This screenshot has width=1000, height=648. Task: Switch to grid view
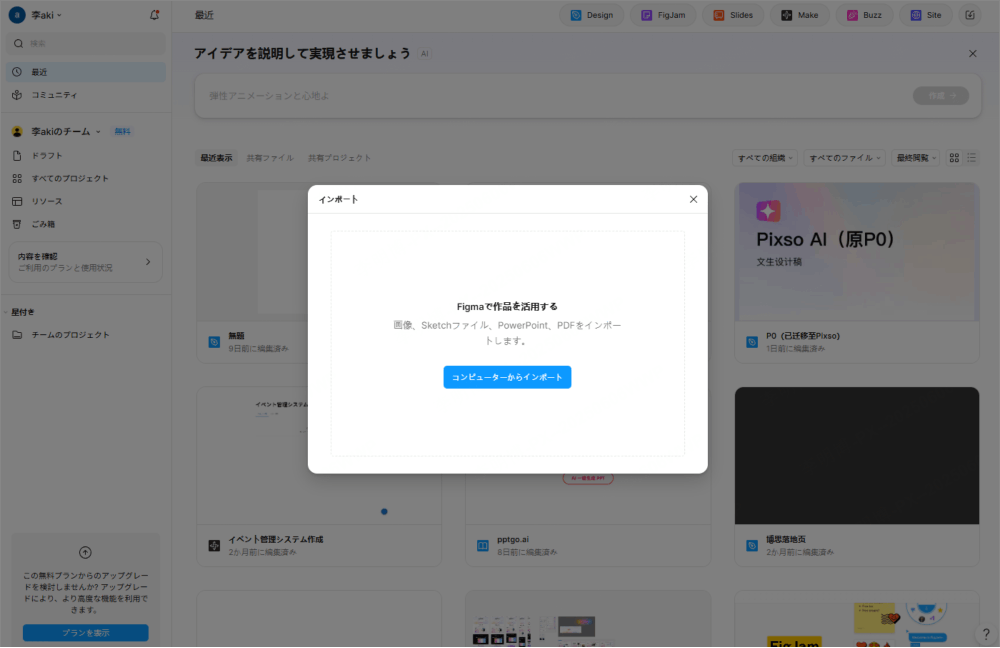click(954, 158)
